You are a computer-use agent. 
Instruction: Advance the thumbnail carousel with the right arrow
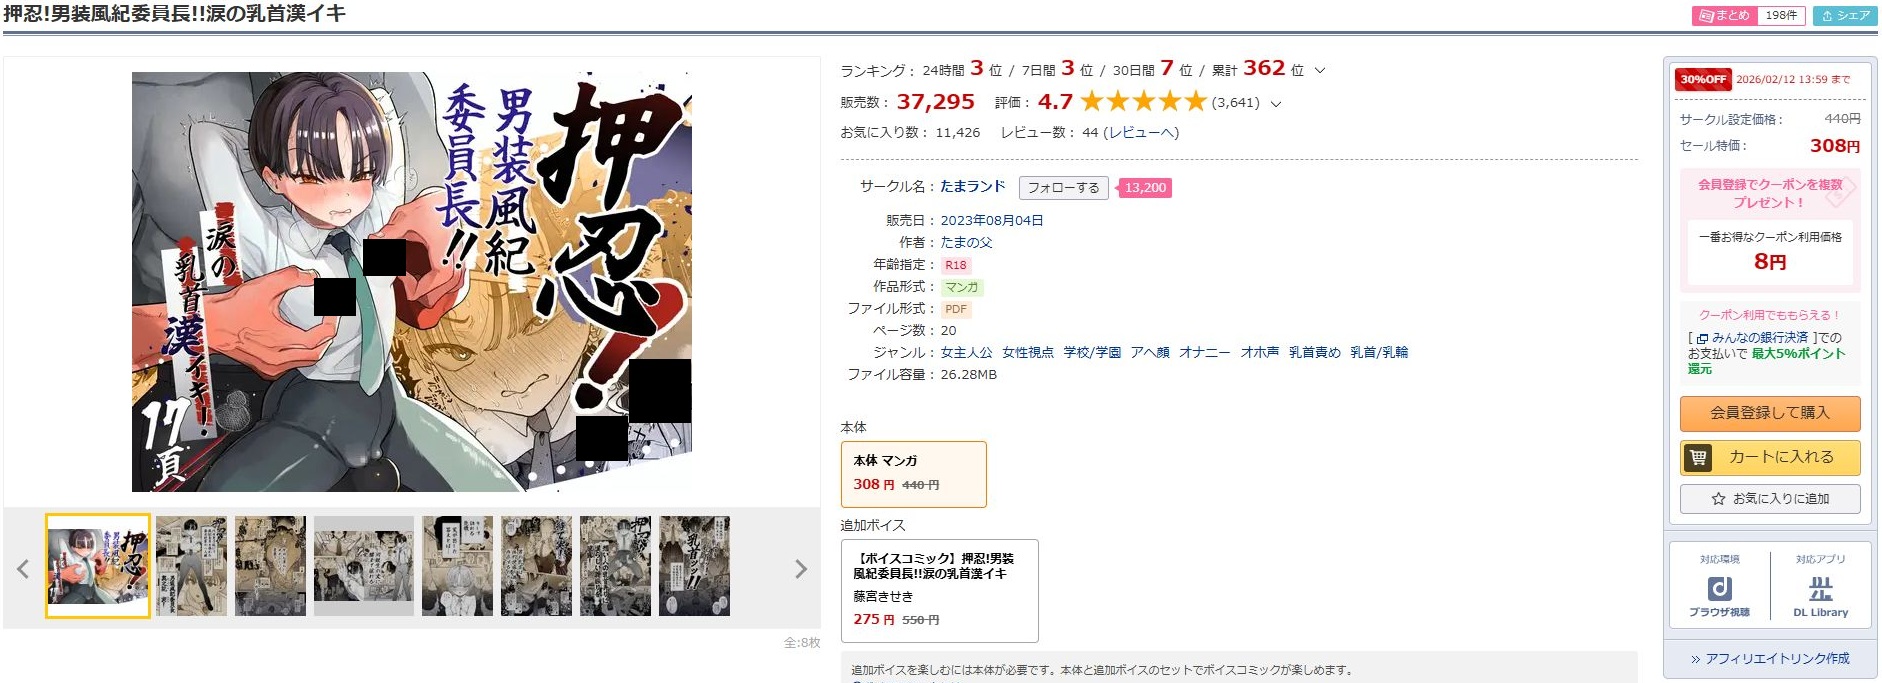click(800, 569)
